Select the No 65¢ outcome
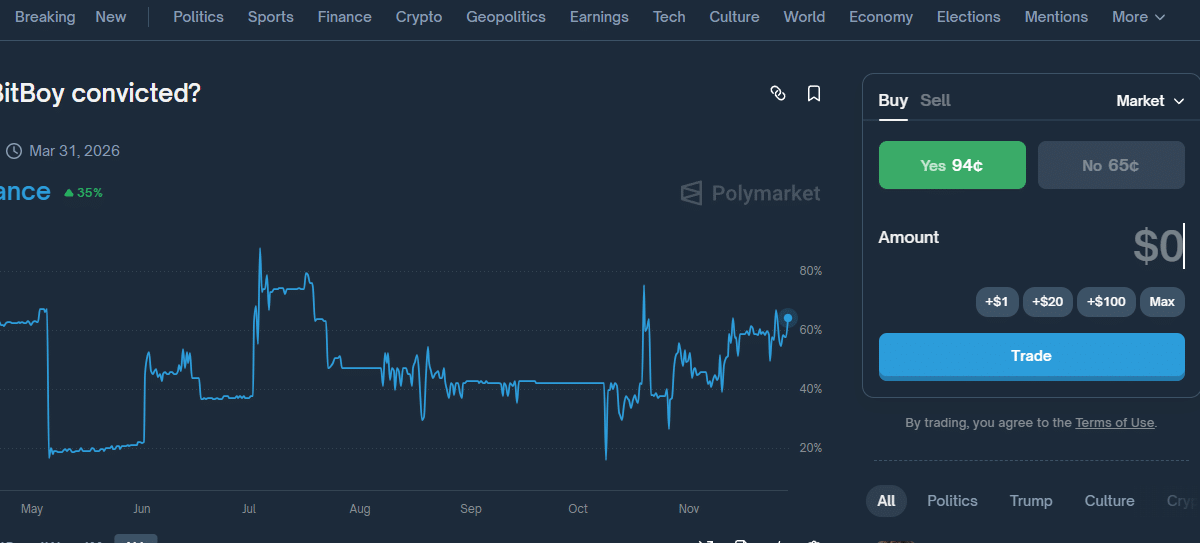This screenshot has width=1200, height=543. pyautogui.click(x=1110, y=165)
